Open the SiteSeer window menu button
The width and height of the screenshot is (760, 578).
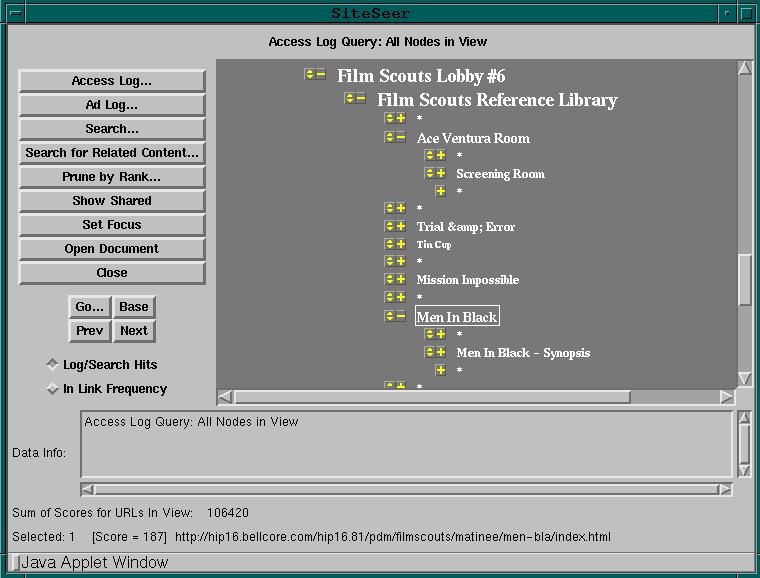tap(16, 13)
